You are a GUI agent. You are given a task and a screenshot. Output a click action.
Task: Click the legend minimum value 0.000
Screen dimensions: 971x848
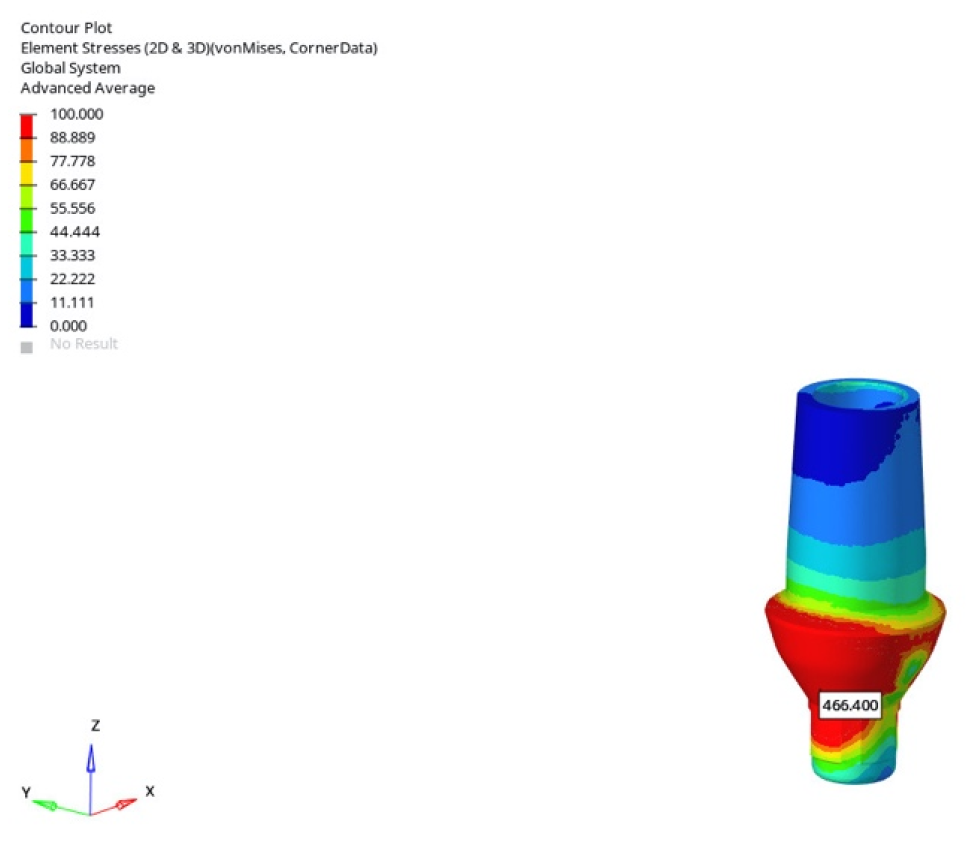(68, 326)
